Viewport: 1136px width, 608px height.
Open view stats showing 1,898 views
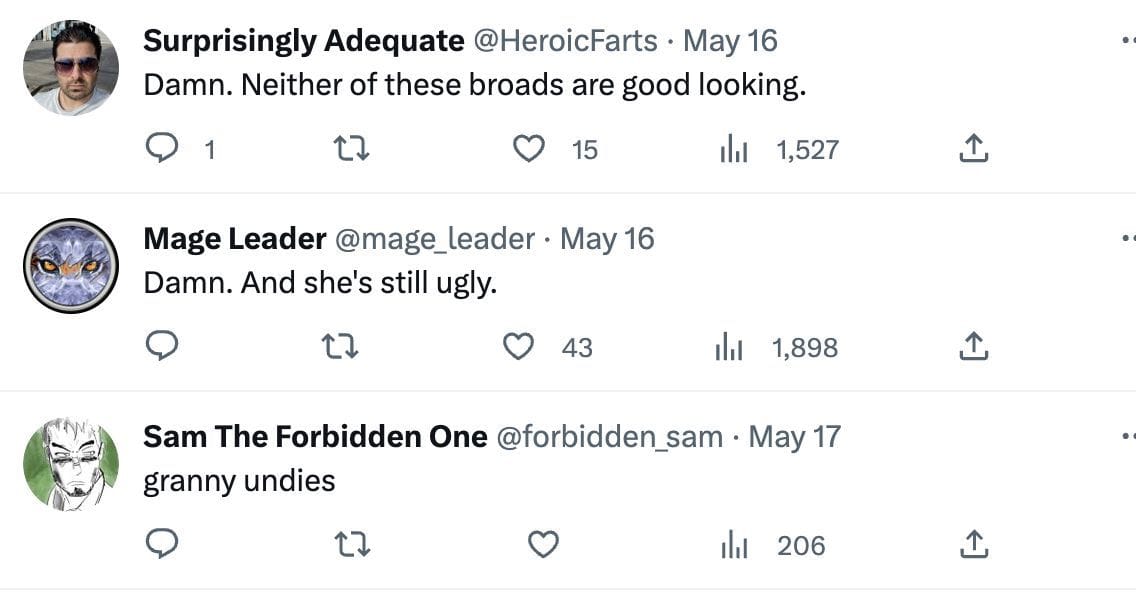(729, 348)
